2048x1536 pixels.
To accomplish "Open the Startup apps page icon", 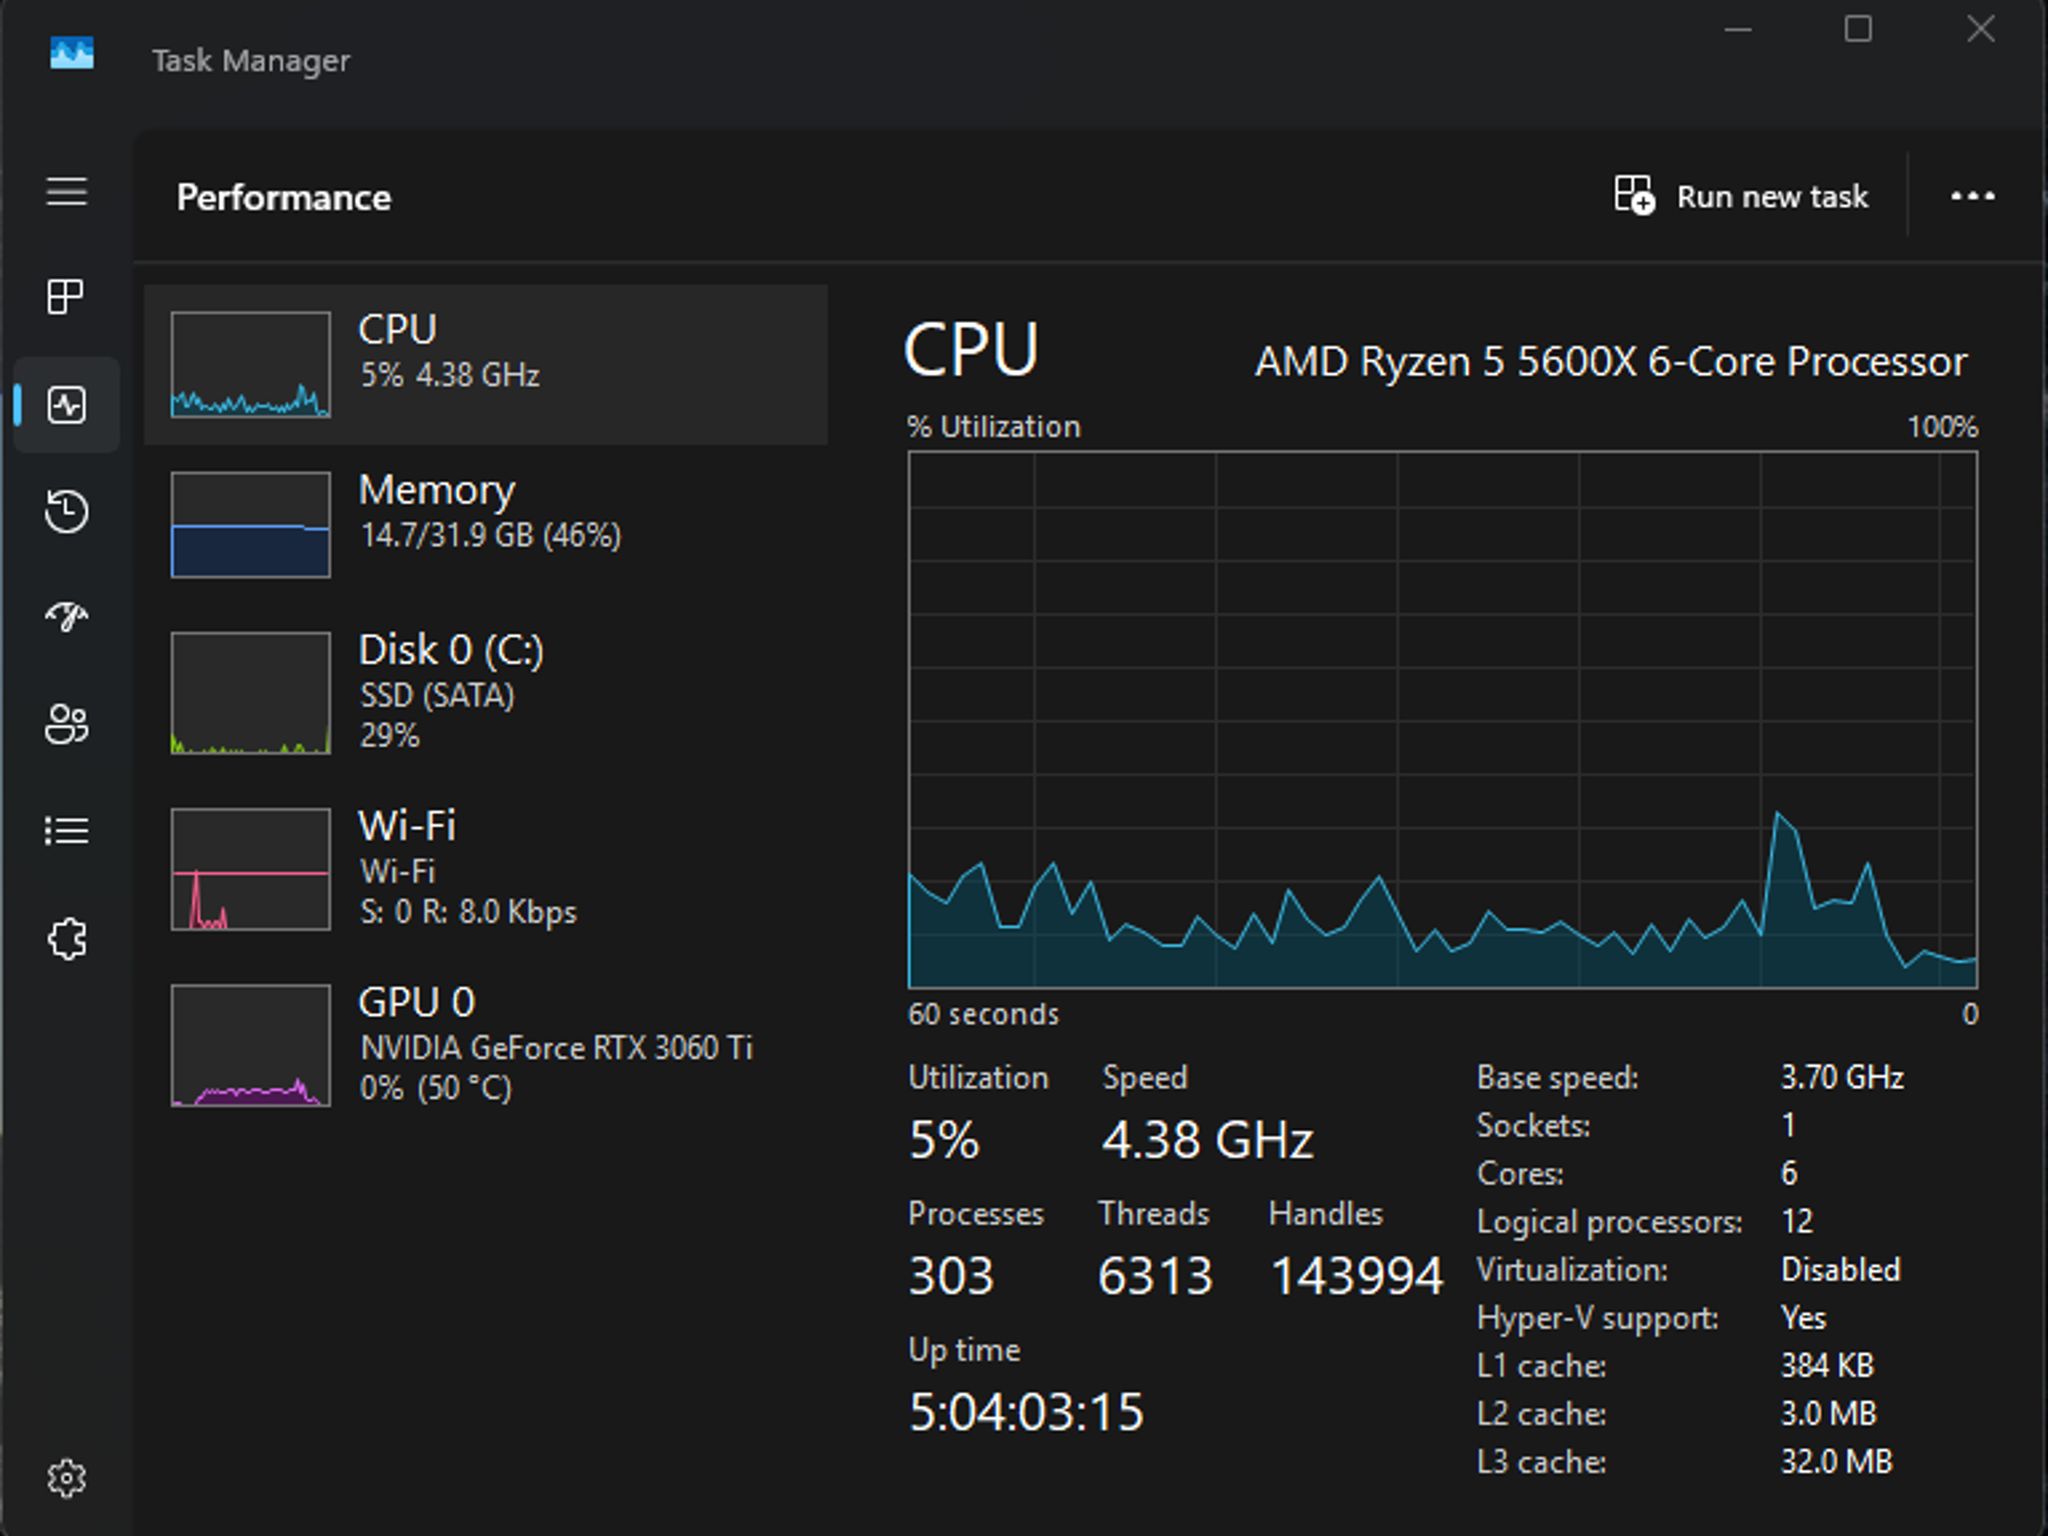I will click(x=67, y=617).
